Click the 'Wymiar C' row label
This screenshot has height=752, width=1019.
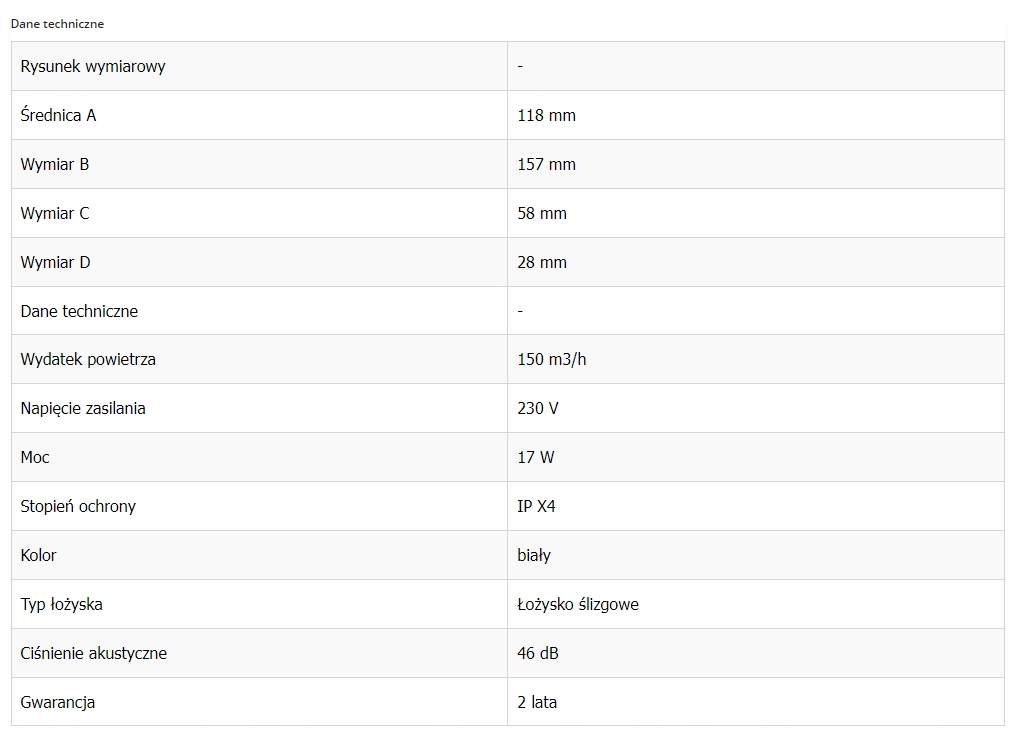55,213
